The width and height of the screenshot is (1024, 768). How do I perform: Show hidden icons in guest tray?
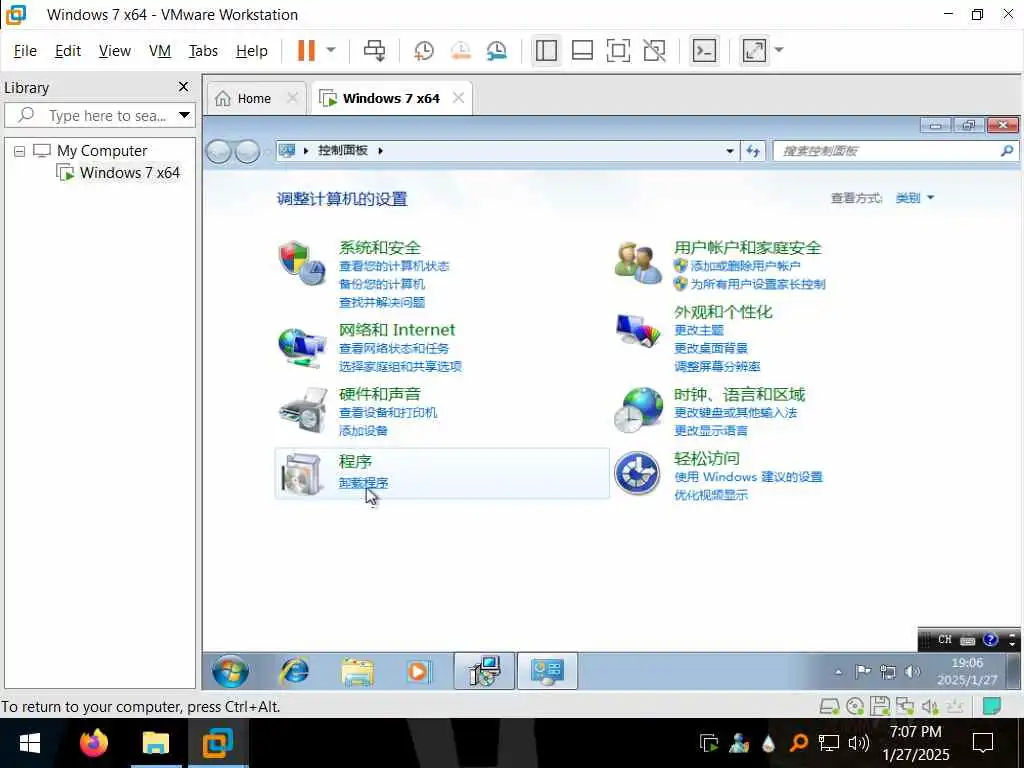[x=839, y=671]
